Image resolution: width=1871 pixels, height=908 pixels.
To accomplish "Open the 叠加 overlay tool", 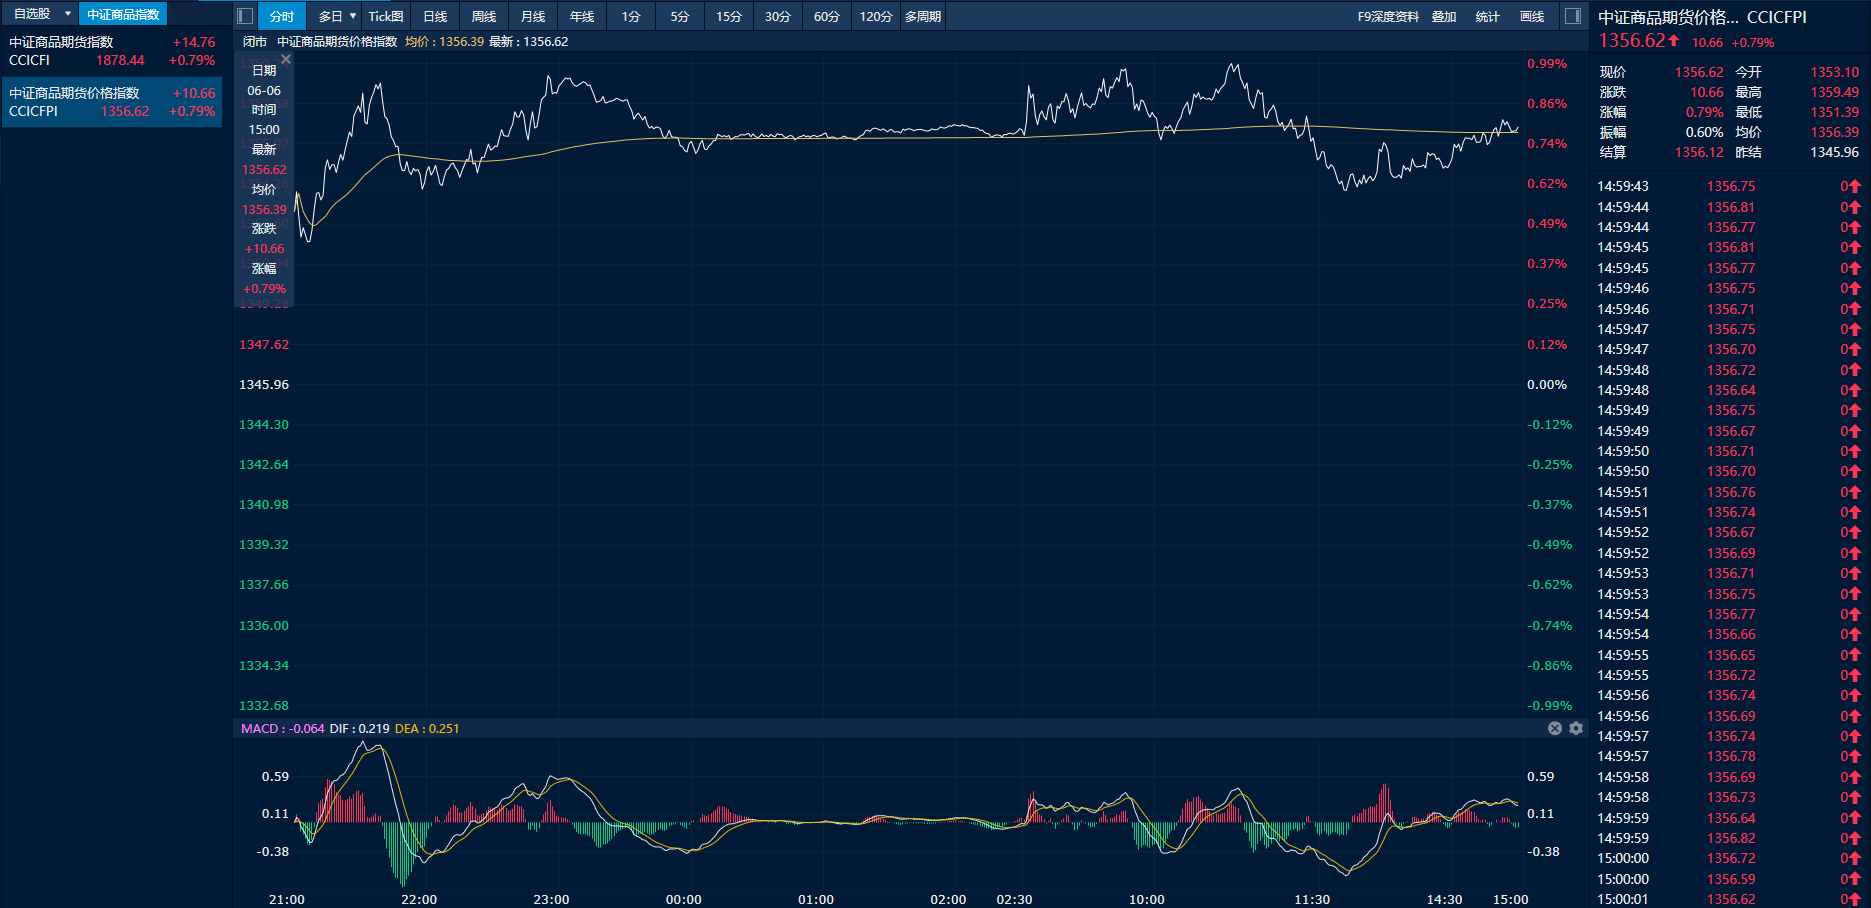I will [1444, 16].
